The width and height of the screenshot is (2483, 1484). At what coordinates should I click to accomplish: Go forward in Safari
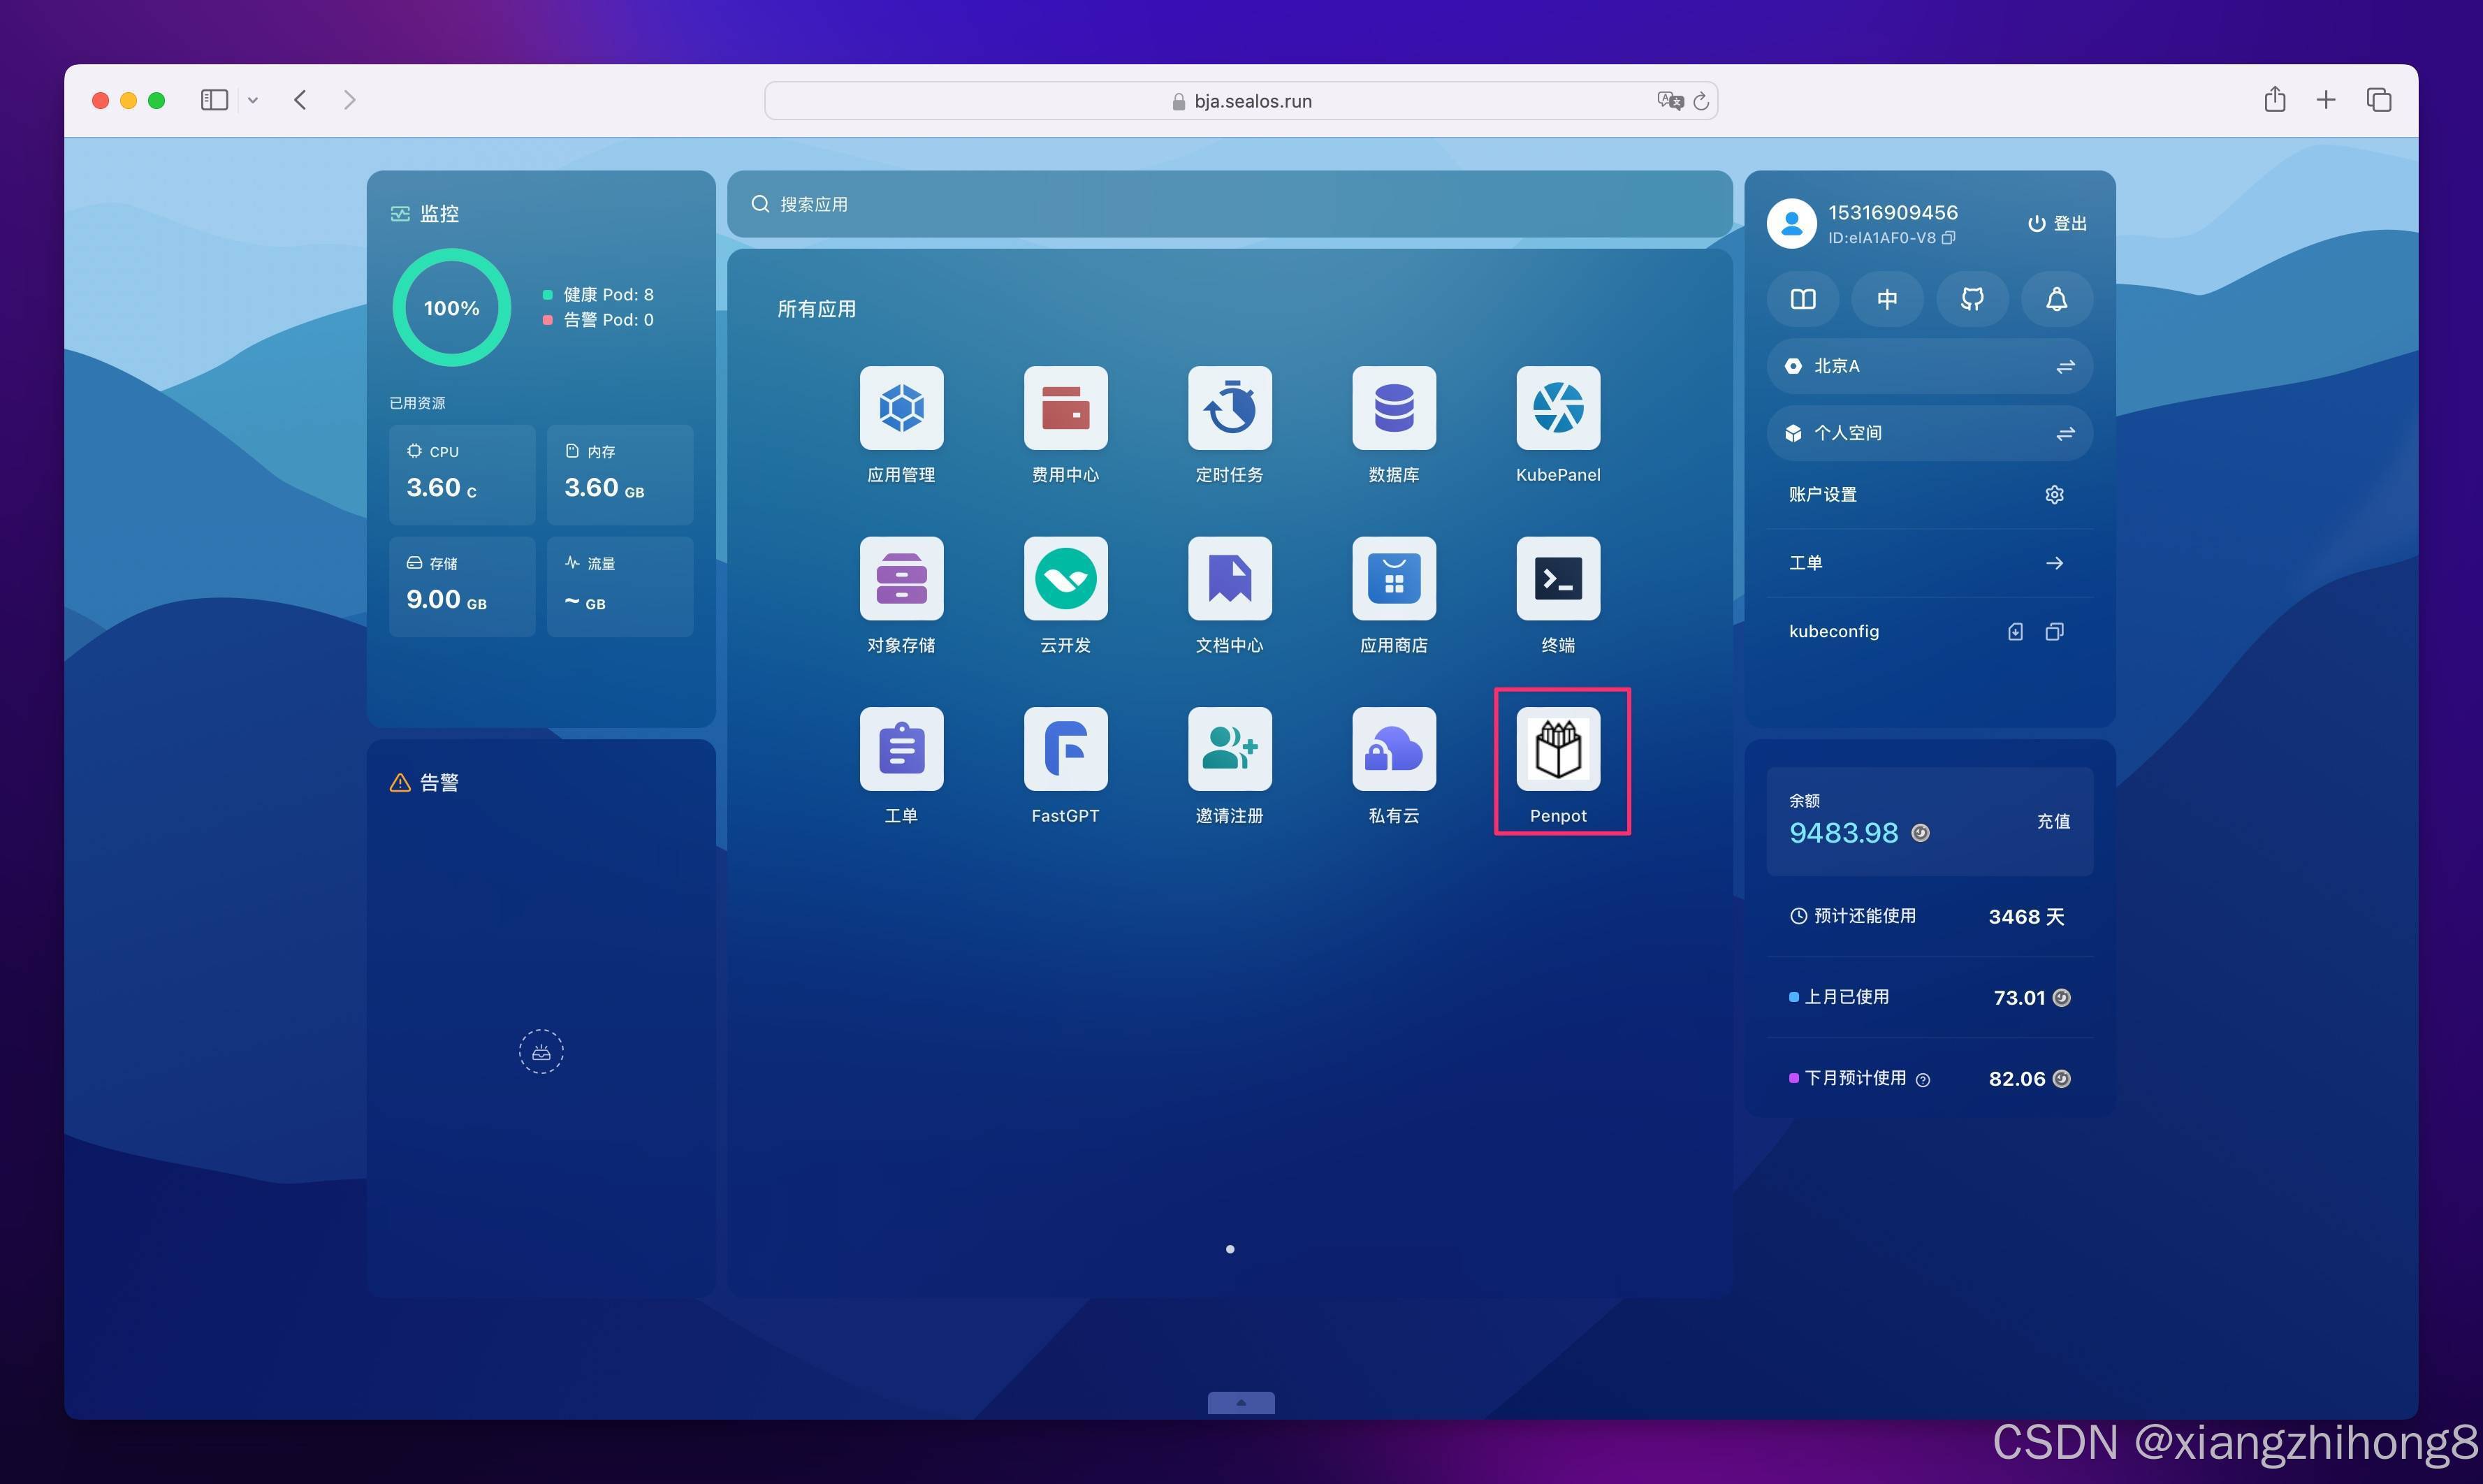tap(349, 100)
